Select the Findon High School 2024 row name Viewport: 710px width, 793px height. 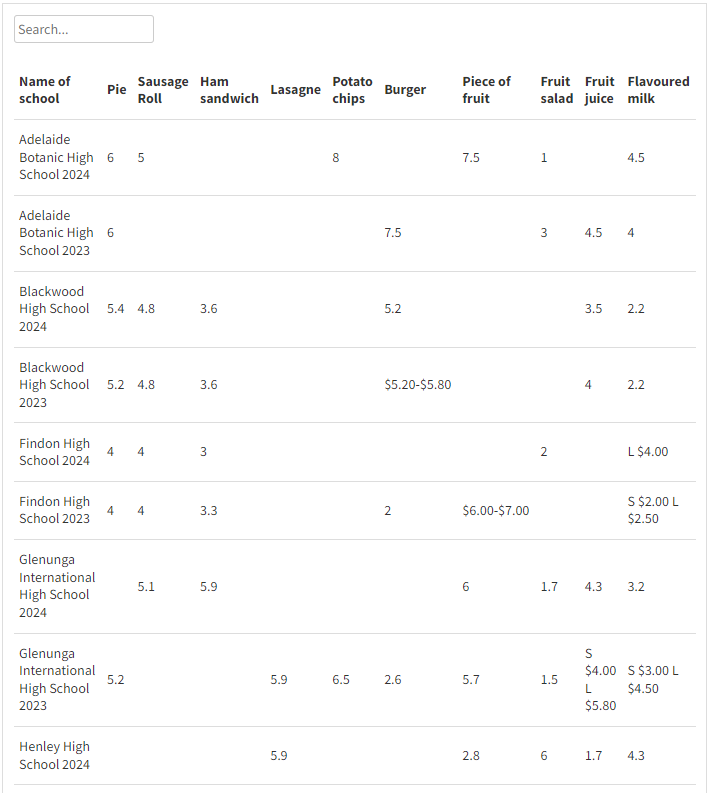[54, 452]
